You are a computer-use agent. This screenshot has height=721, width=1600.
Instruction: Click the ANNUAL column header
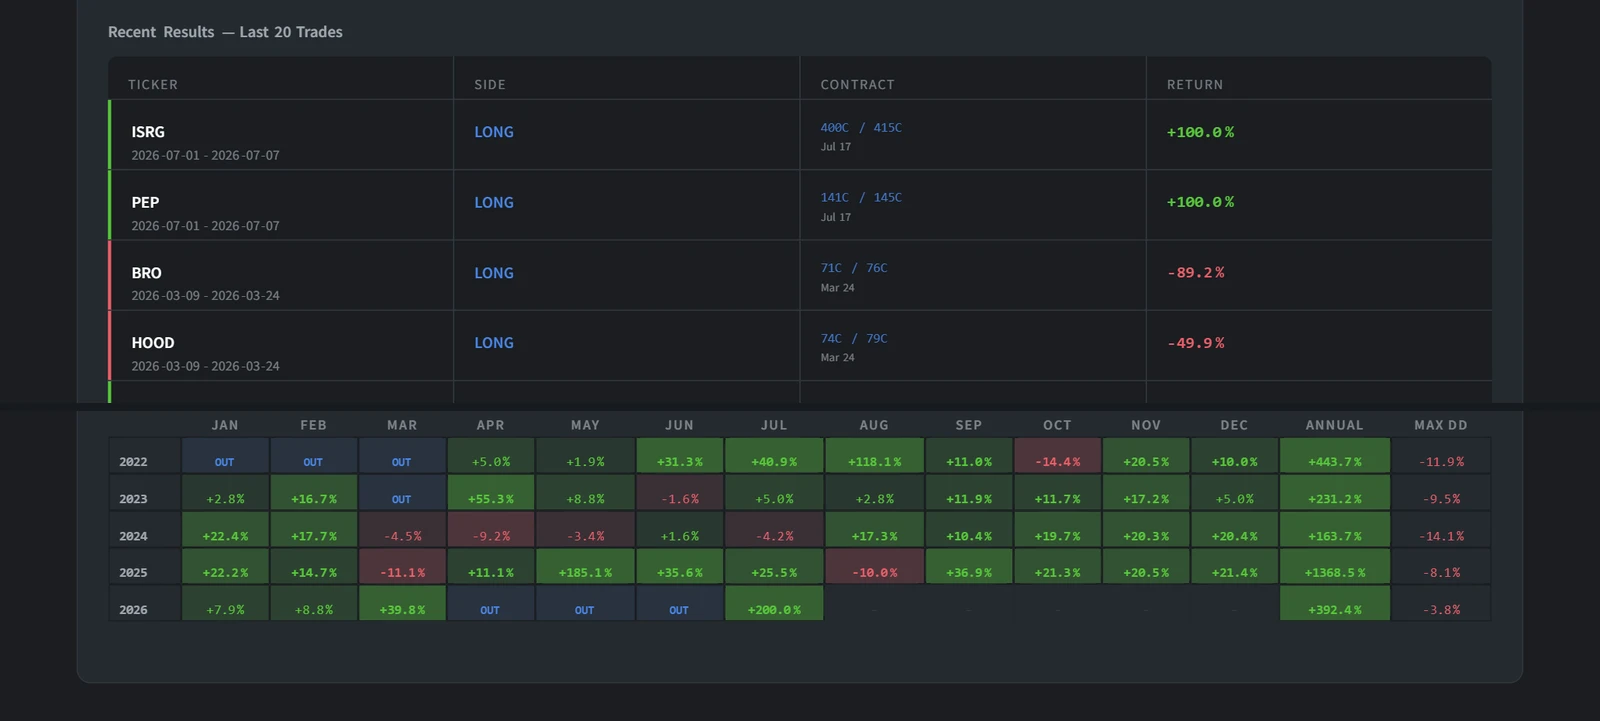tap(1334, 425)
